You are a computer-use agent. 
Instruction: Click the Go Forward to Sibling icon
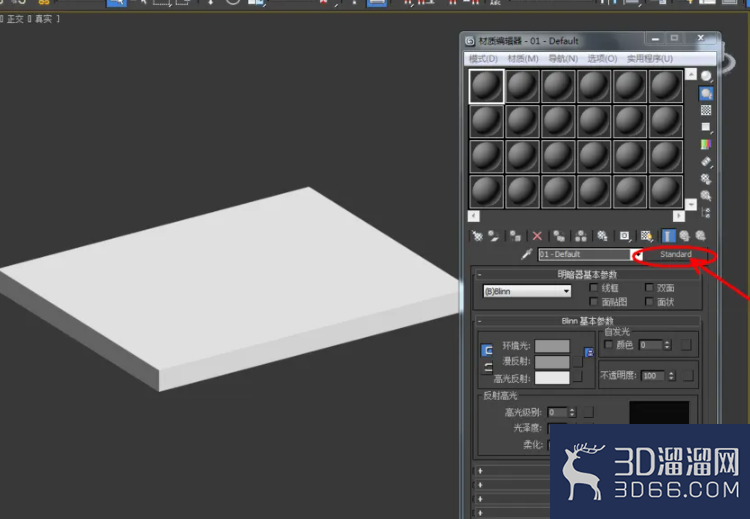click(x=701, y=236)
